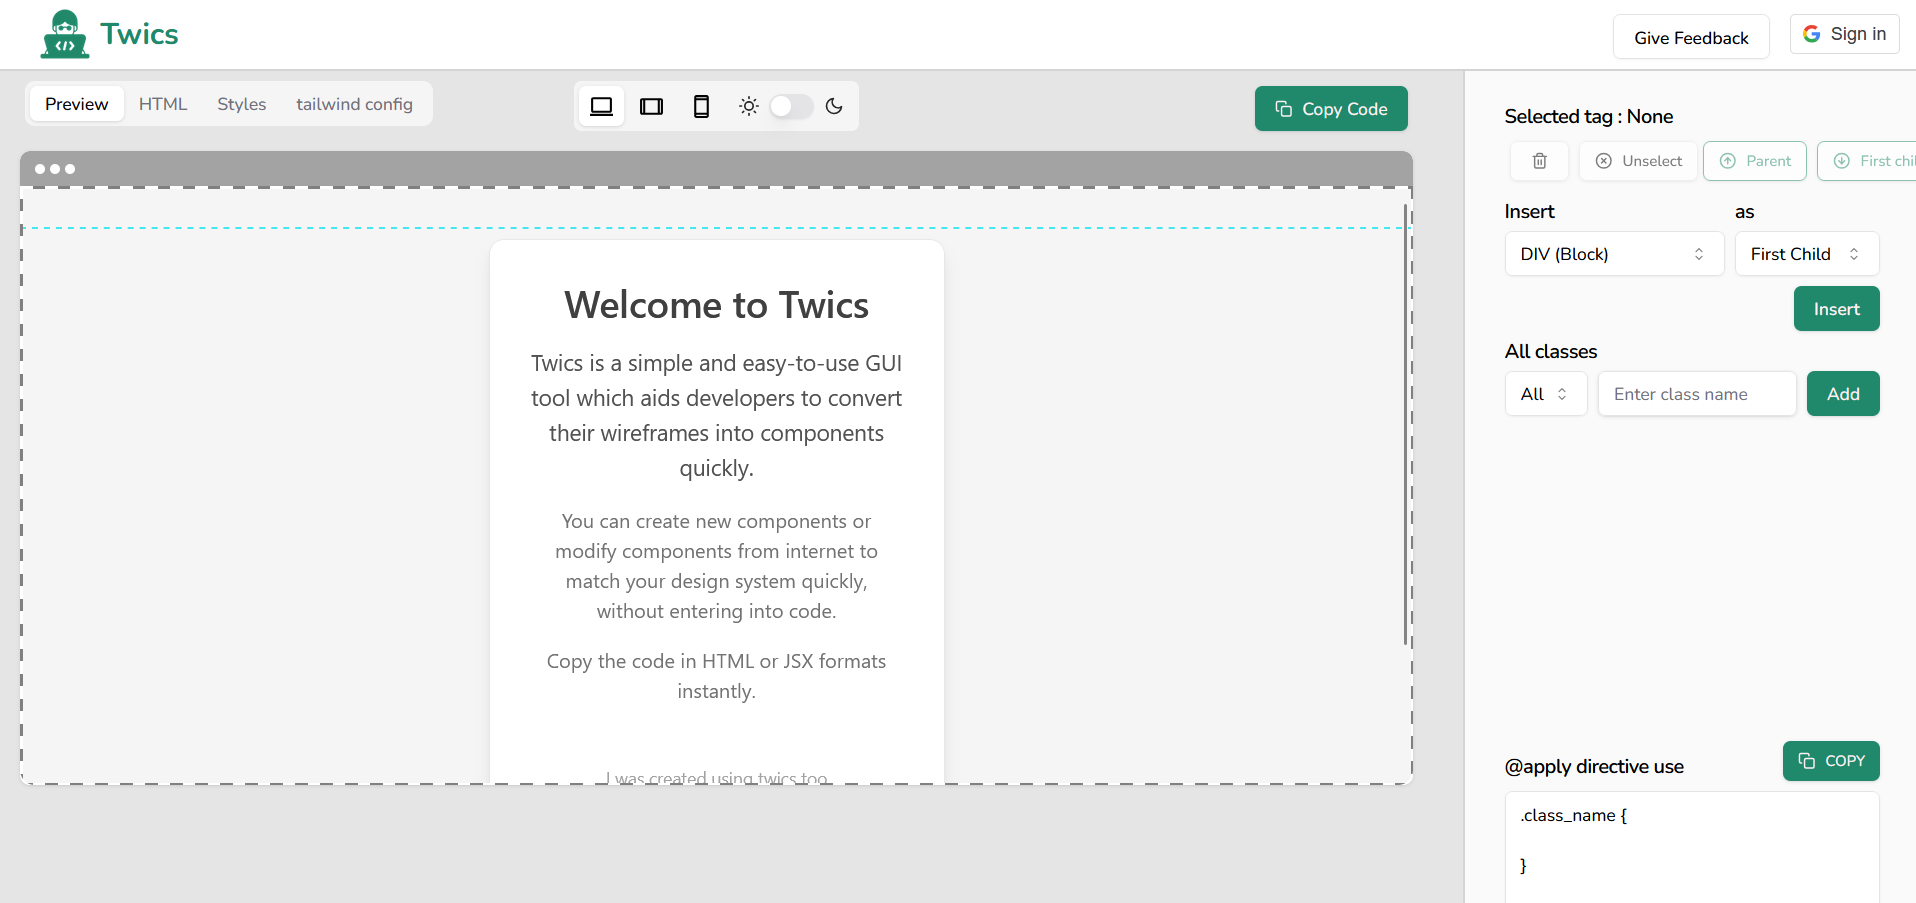Click the Enter class name field

pos(1696,393)
